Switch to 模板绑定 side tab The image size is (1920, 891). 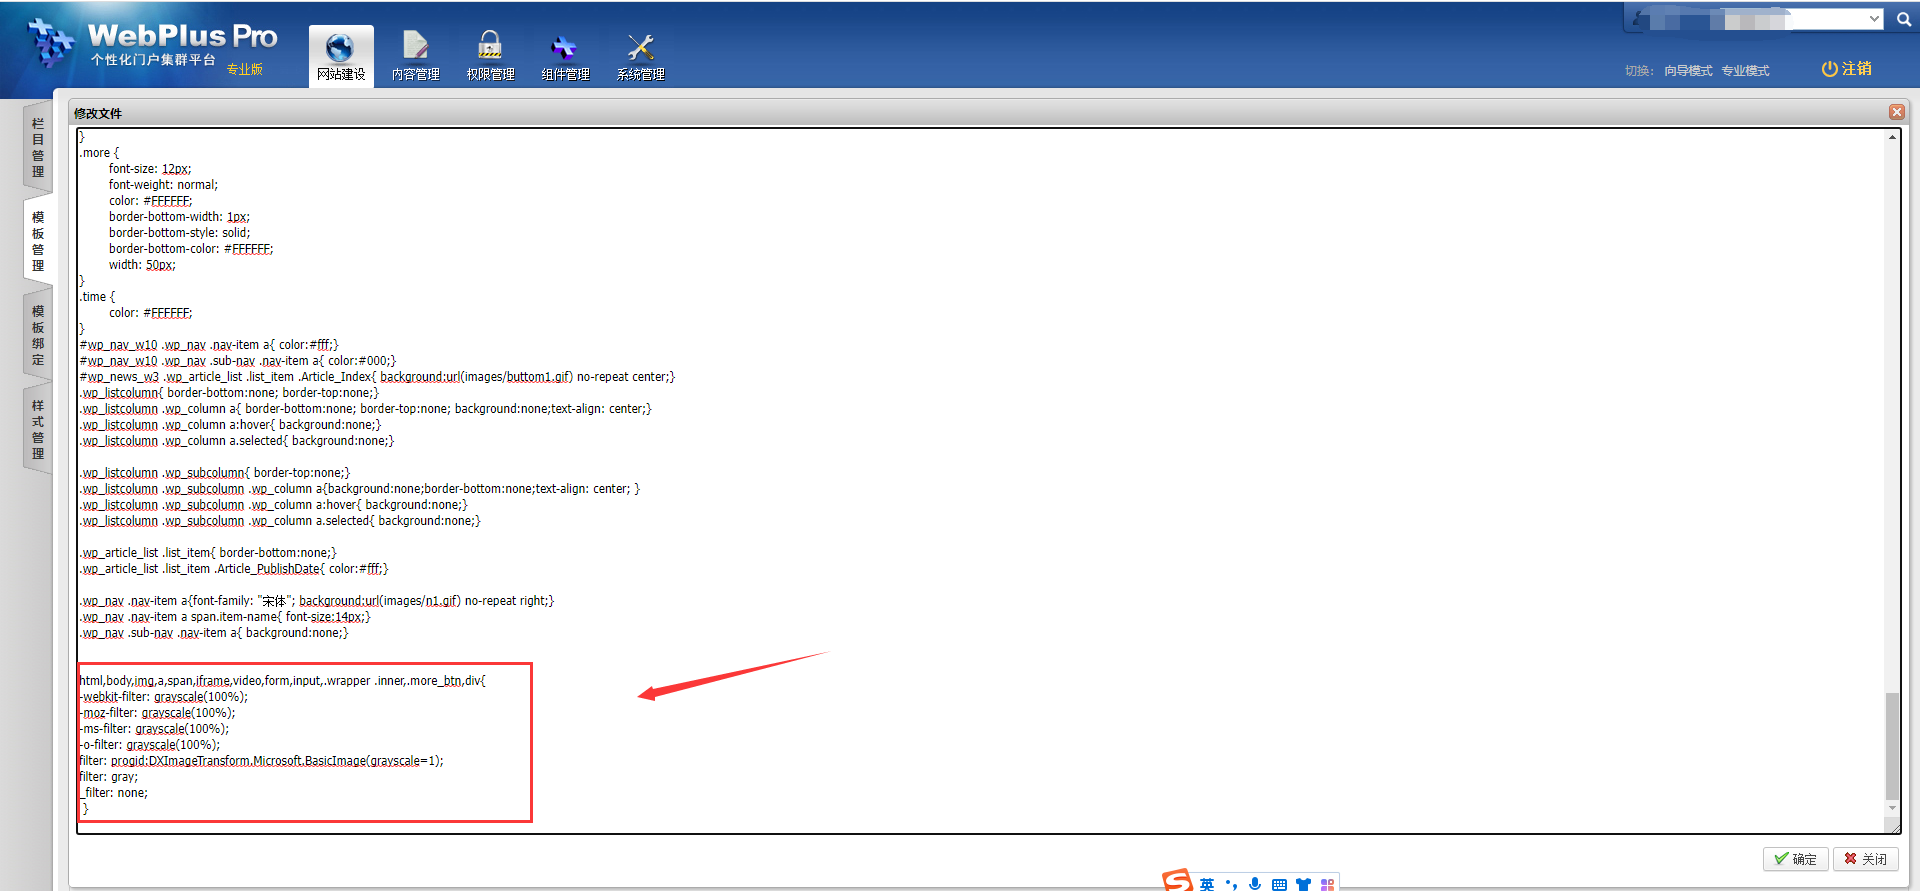click(x=38, y=335)
